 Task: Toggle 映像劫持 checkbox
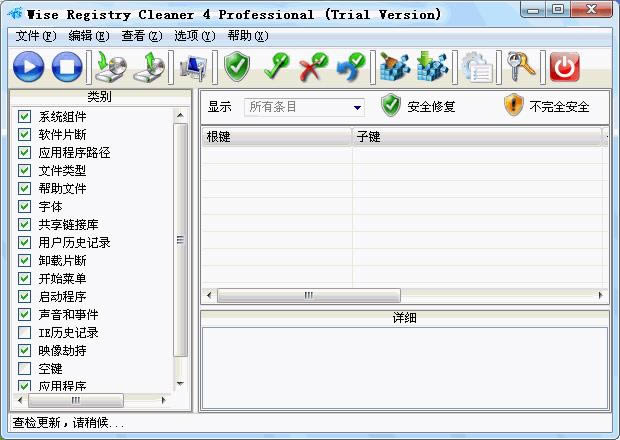25,350
